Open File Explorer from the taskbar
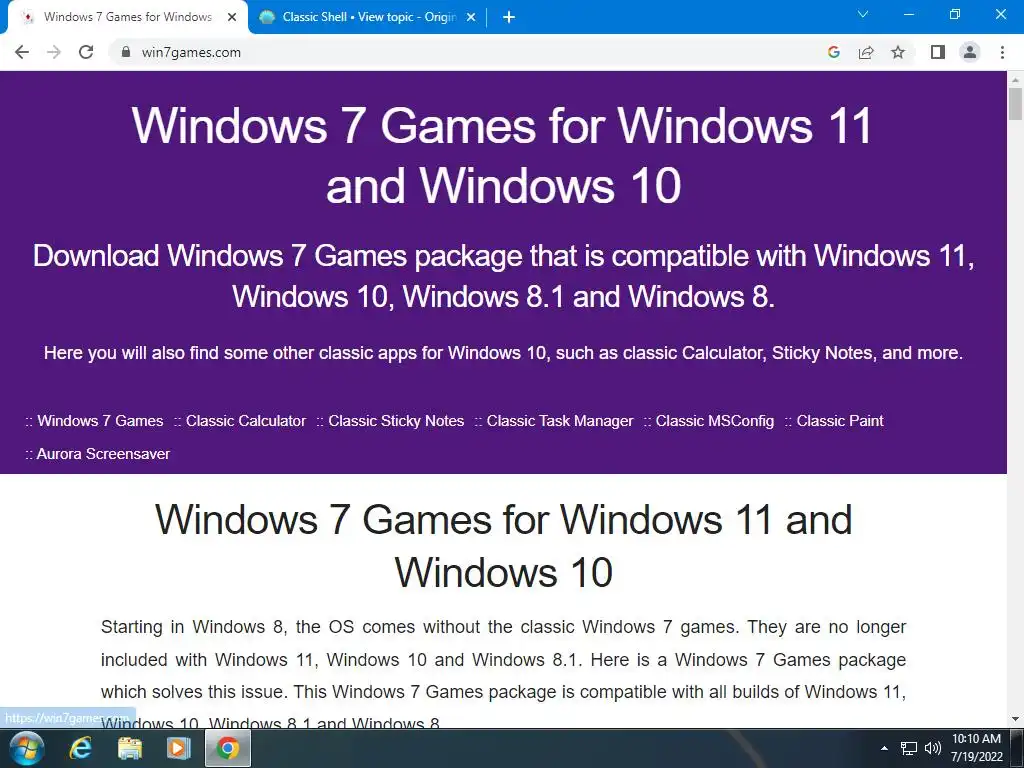 click(129, 748)
